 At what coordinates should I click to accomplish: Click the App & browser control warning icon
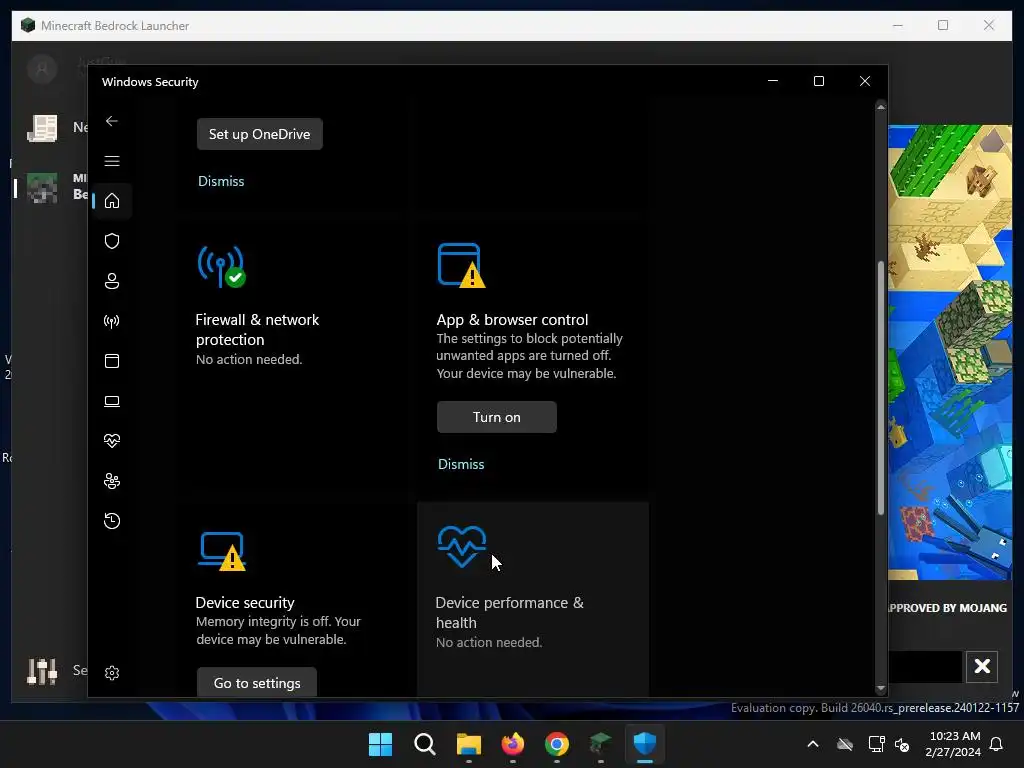pyautogui.click(x=462, y=265)
